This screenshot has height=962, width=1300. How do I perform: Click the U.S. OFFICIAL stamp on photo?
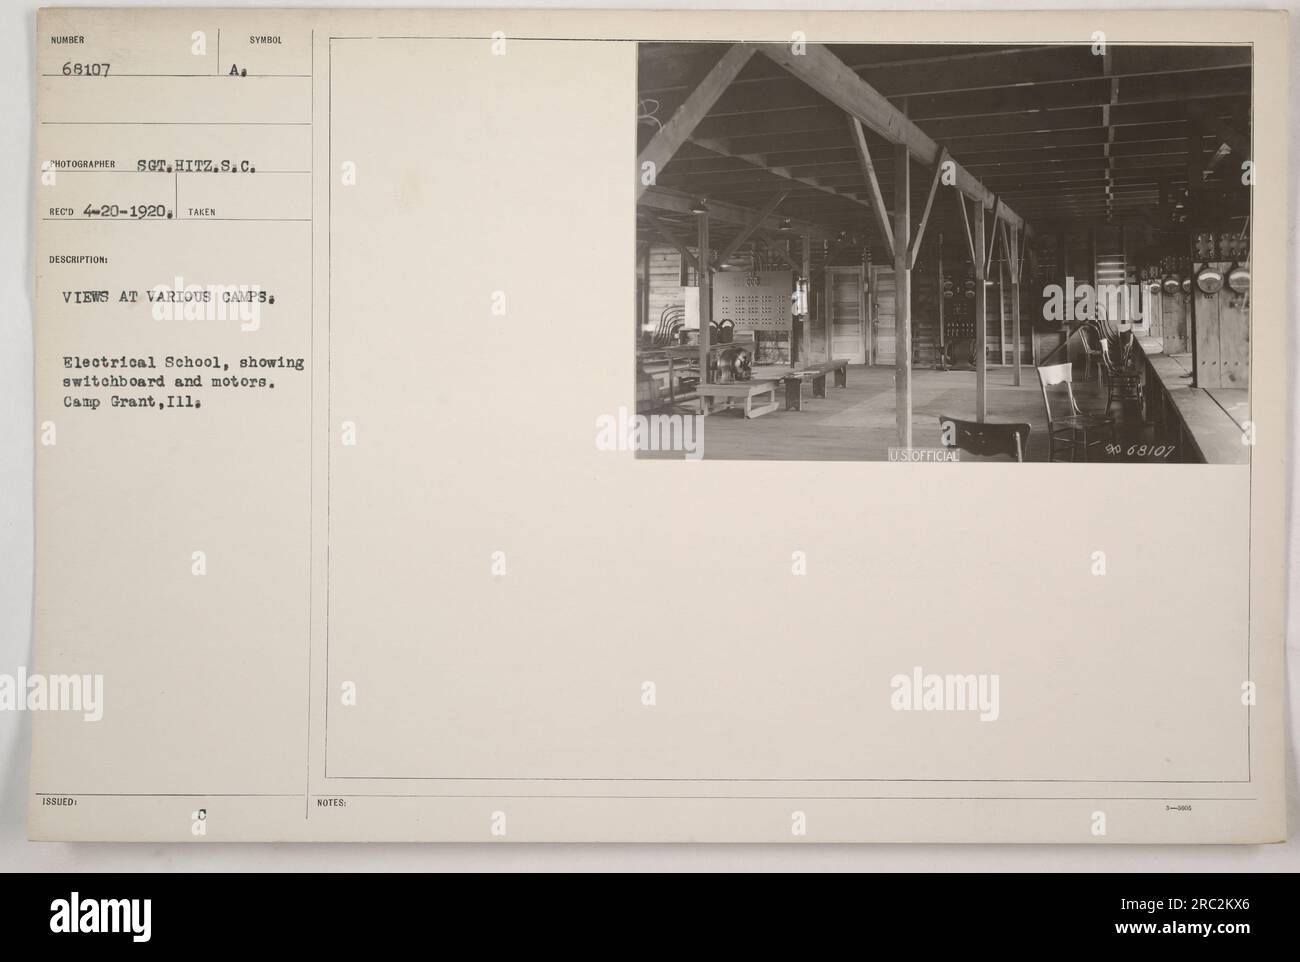point(923,457)
